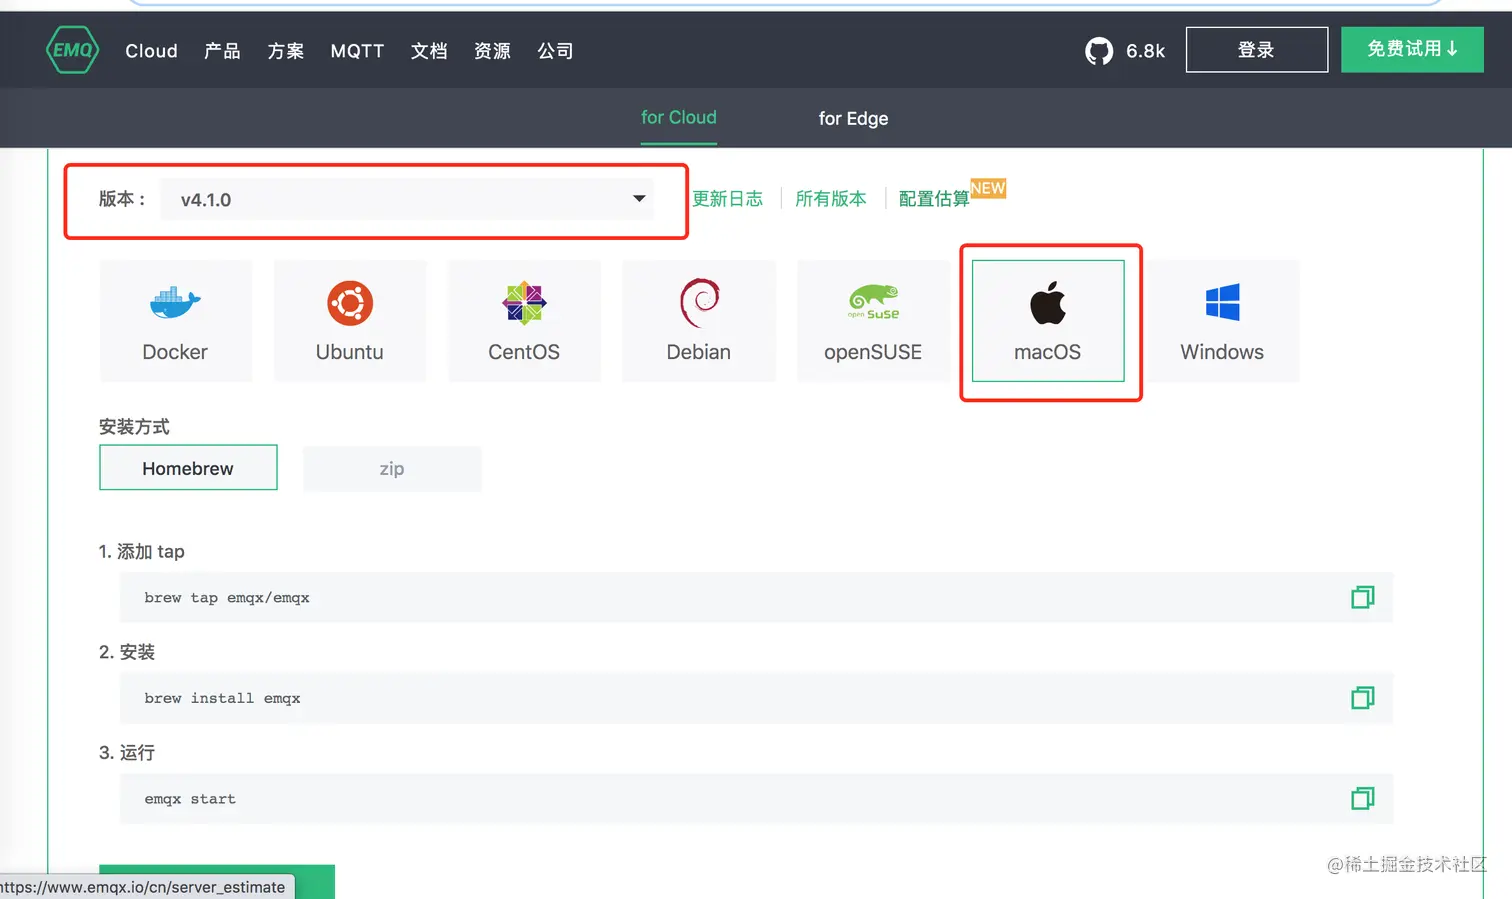Click the '1. 添加 tap' step heading
Screen dimensions: 1512x899
point(142,551)
